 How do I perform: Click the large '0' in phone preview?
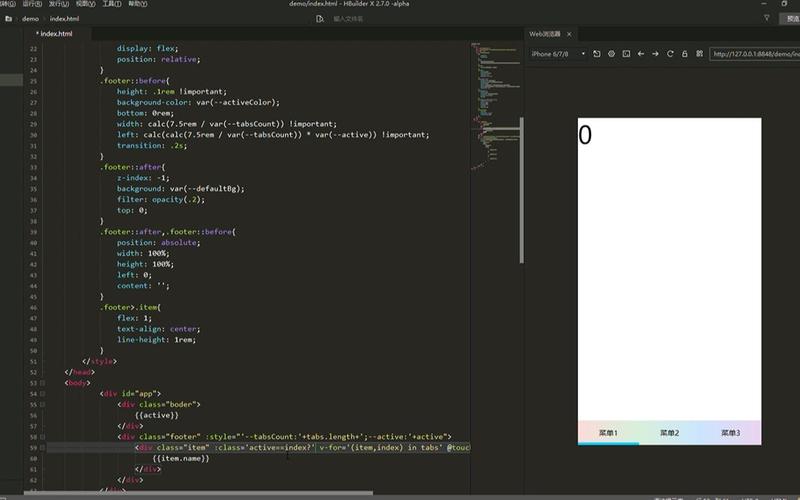585,135
